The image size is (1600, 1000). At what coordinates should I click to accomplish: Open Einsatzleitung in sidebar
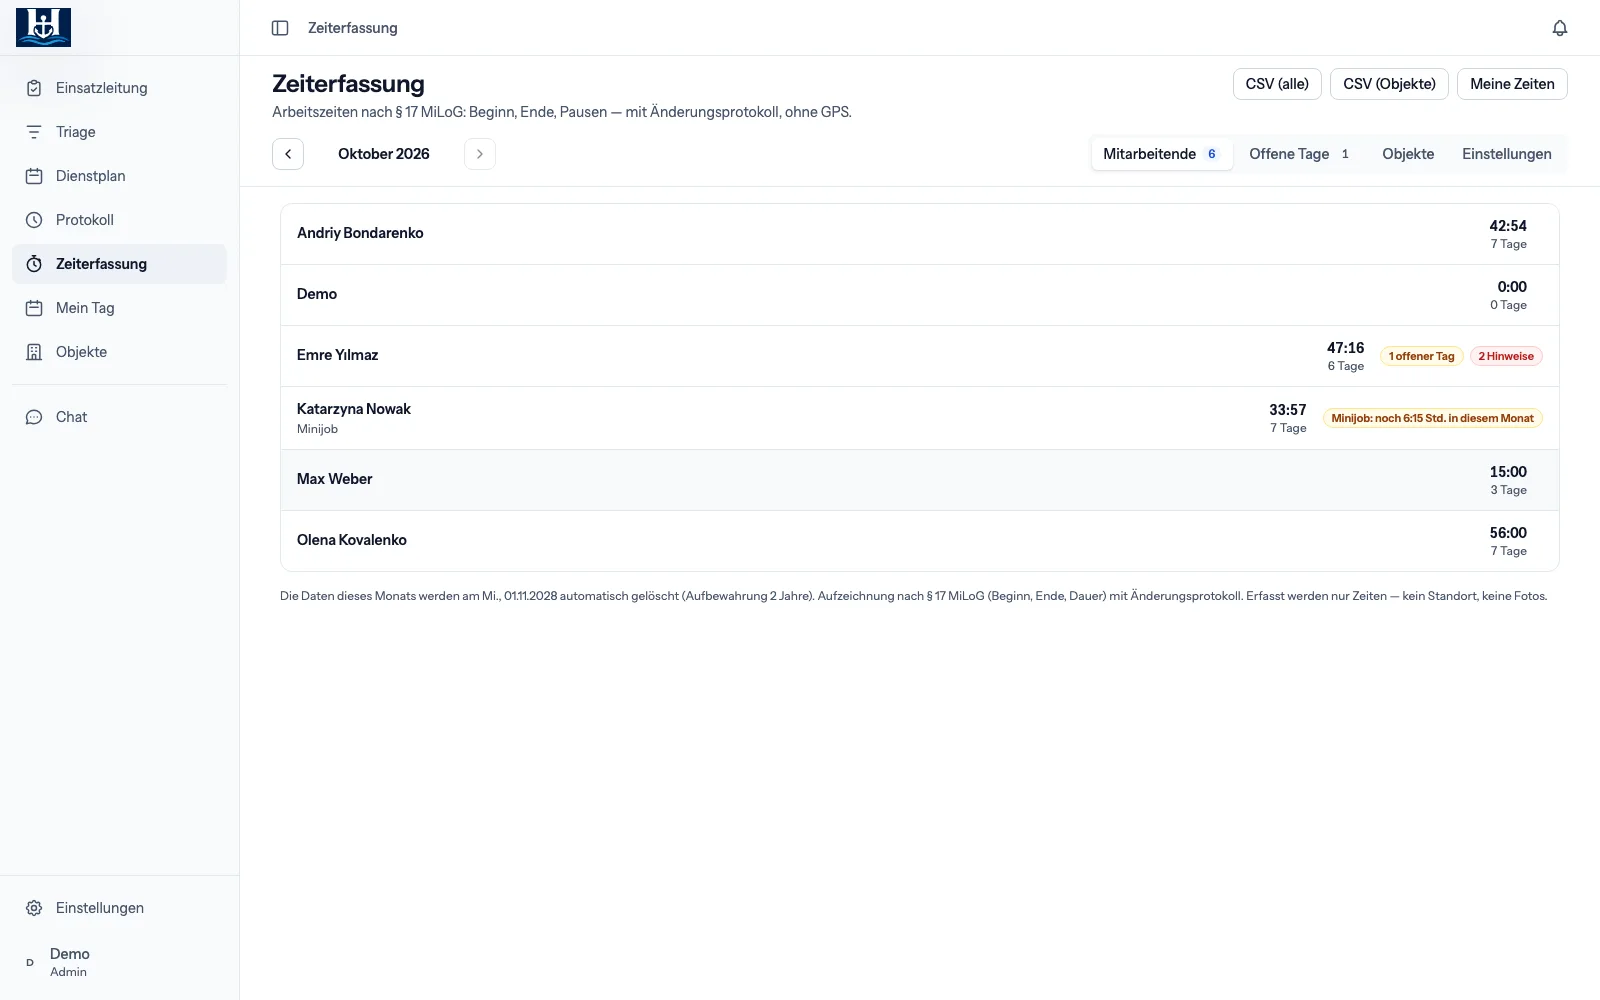(119, 88)
